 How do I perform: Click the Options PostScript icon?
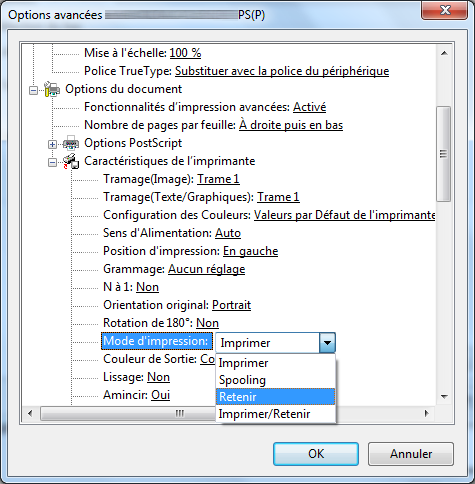coord(71,143)
